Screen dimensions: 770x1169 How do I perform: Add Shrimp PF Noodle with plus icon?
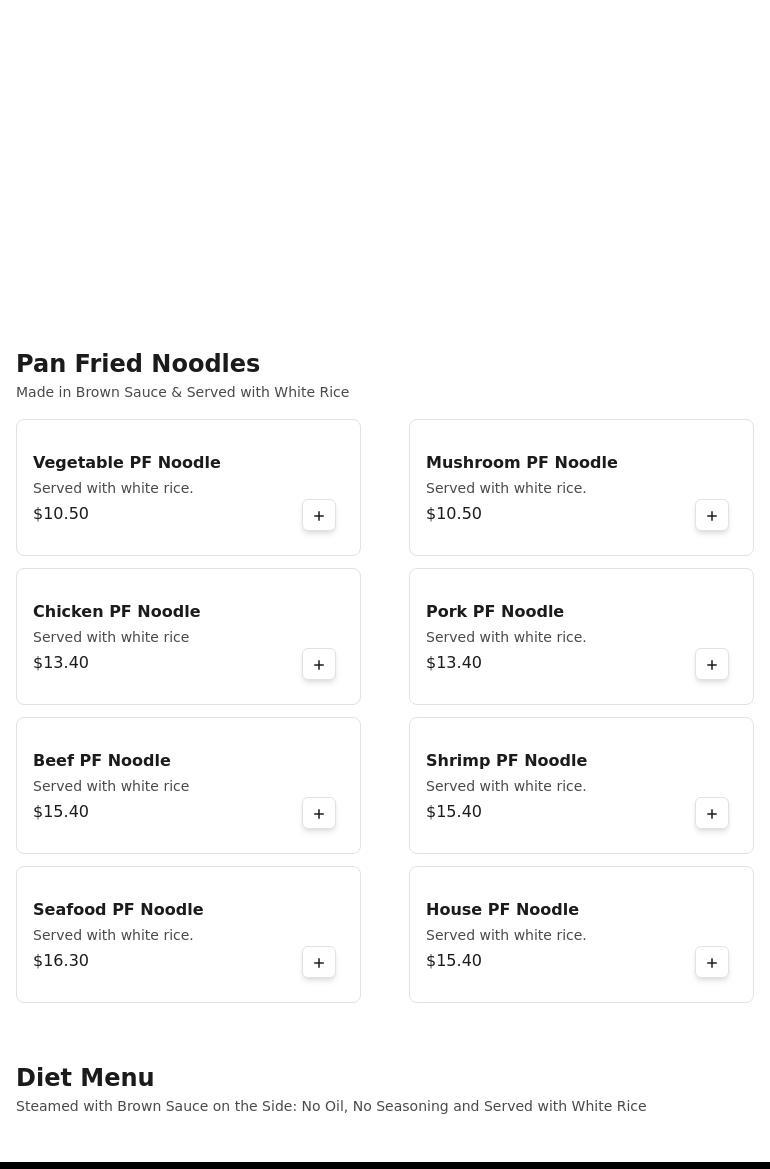(x=711, y=813)
